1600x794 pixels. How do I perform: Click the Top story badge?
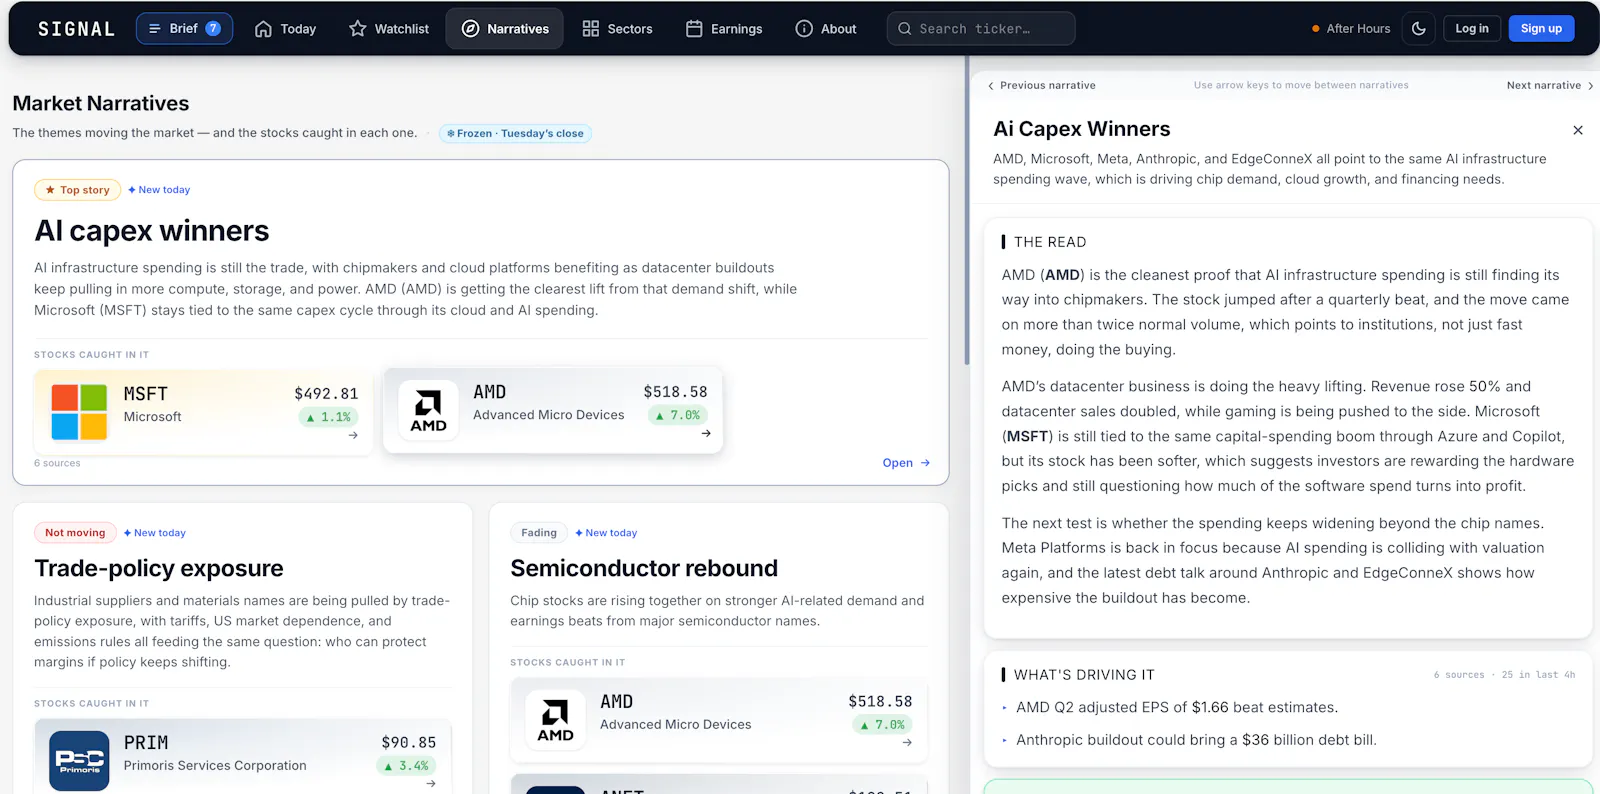[77, 190]
